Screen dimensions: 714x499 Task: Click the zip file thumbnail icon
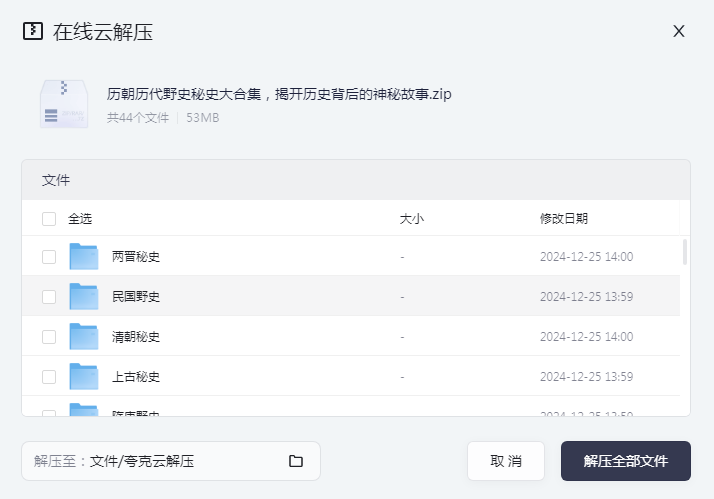pos(63,104)
